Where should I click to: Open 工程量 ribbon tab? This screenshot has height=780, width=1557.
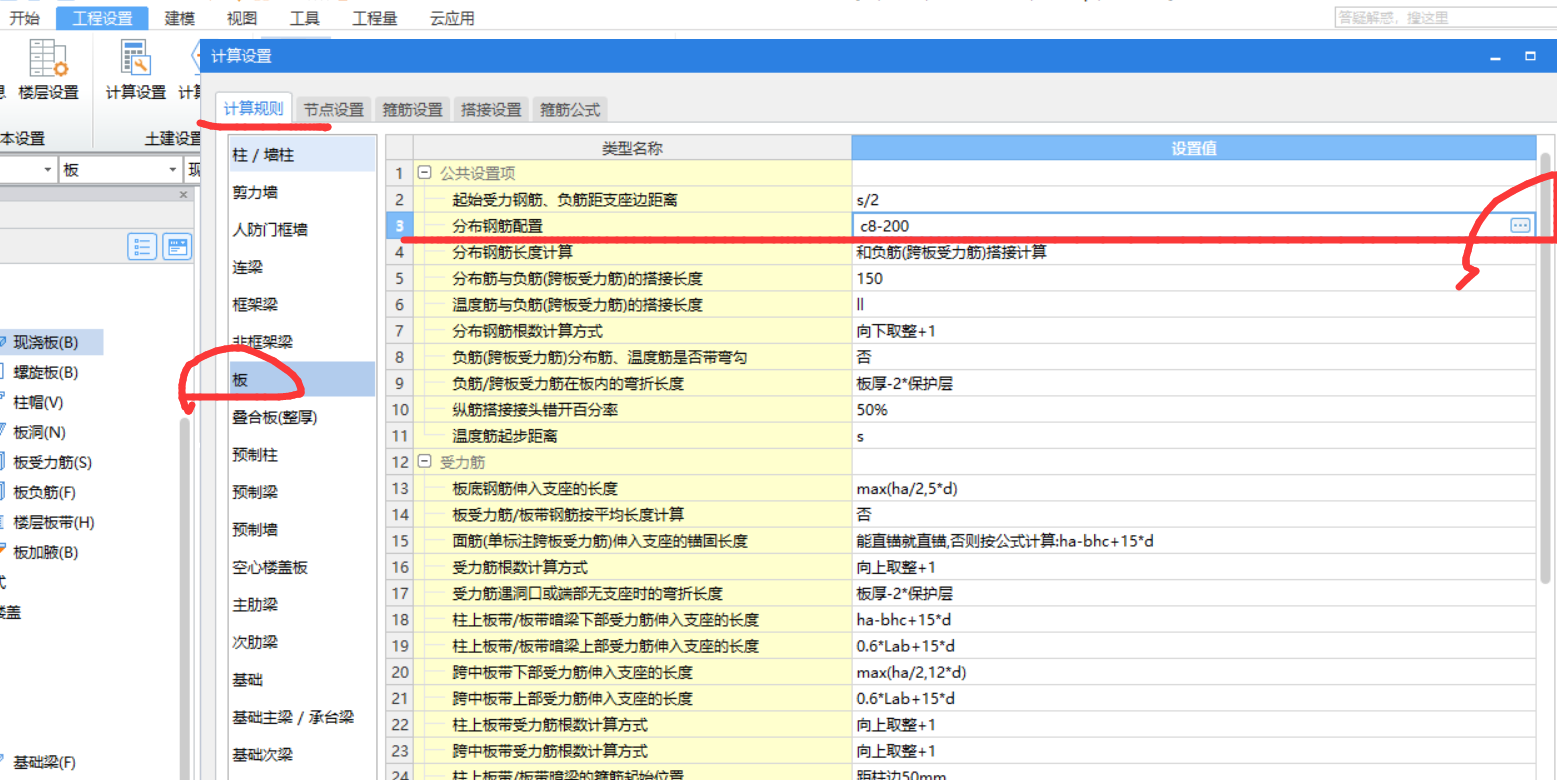(374, 18)
